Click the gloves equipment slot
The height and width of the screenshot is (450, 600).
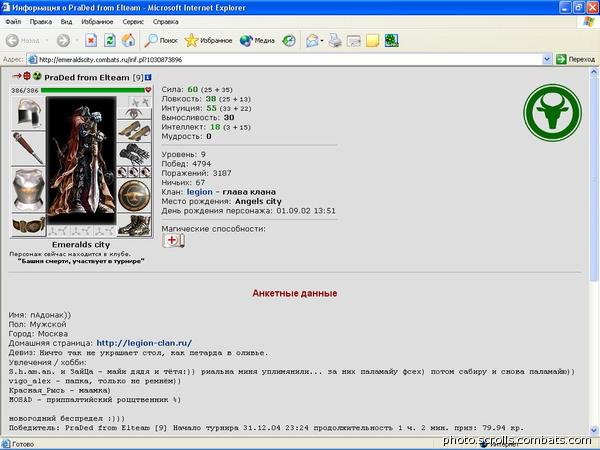pos(134,154)
